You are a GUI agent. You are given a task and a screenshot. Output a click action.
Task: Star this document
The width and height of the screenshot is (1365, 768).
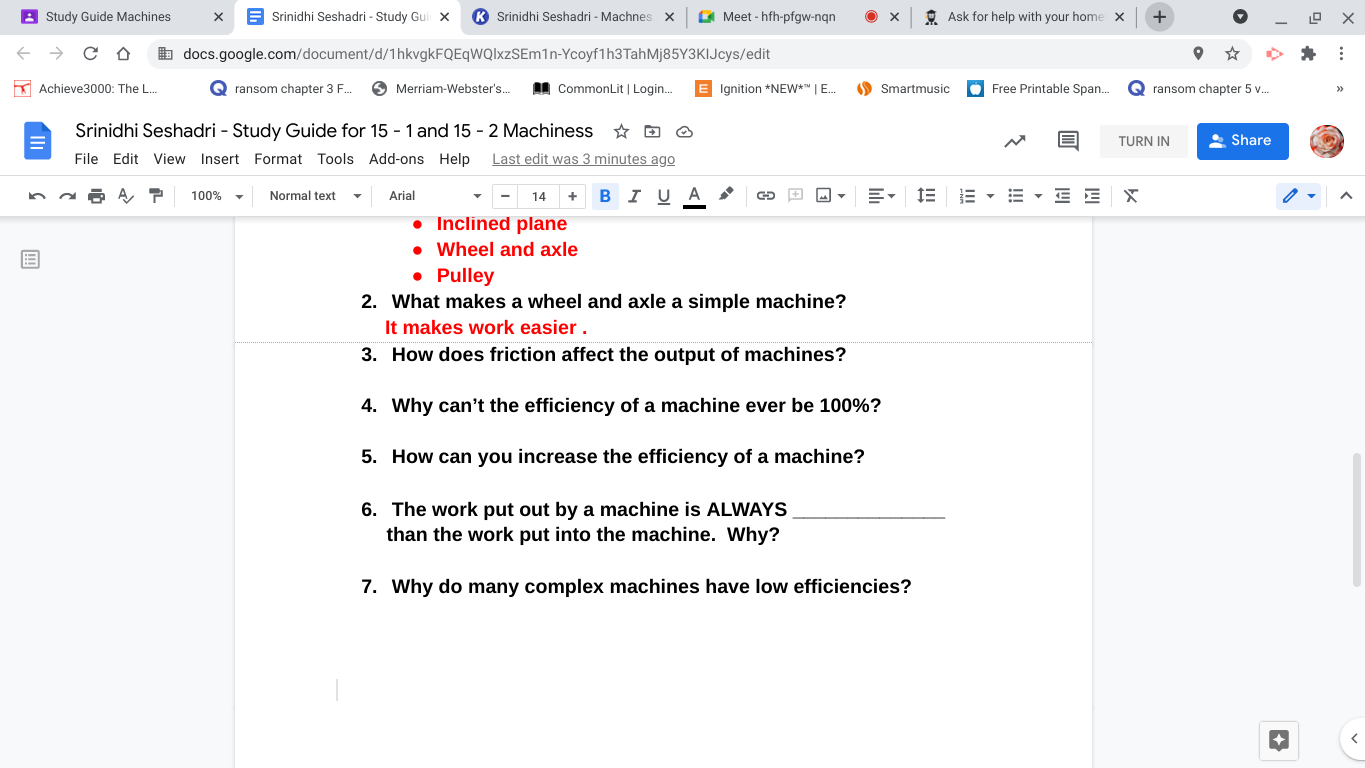tap(621, 132)
